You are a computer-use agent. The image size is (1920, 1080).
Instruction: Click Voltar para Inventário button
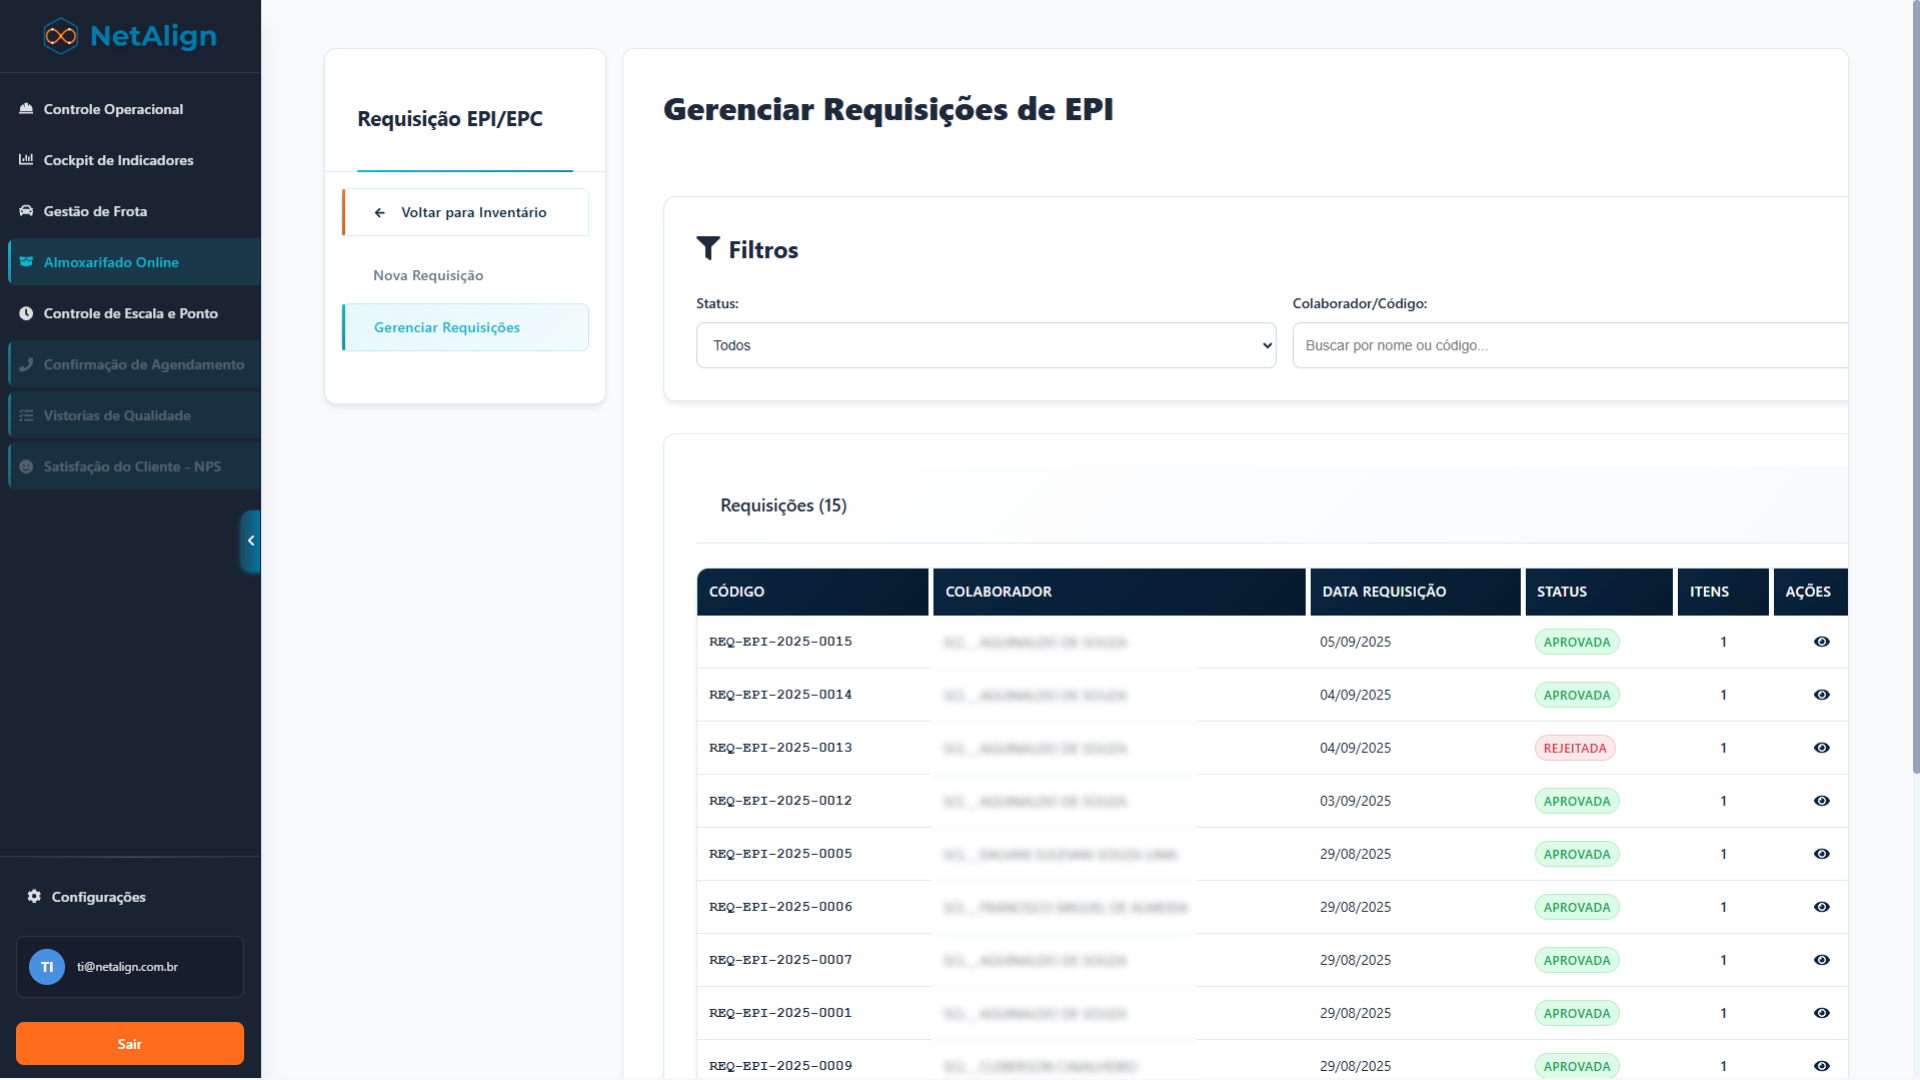point(466,212)
